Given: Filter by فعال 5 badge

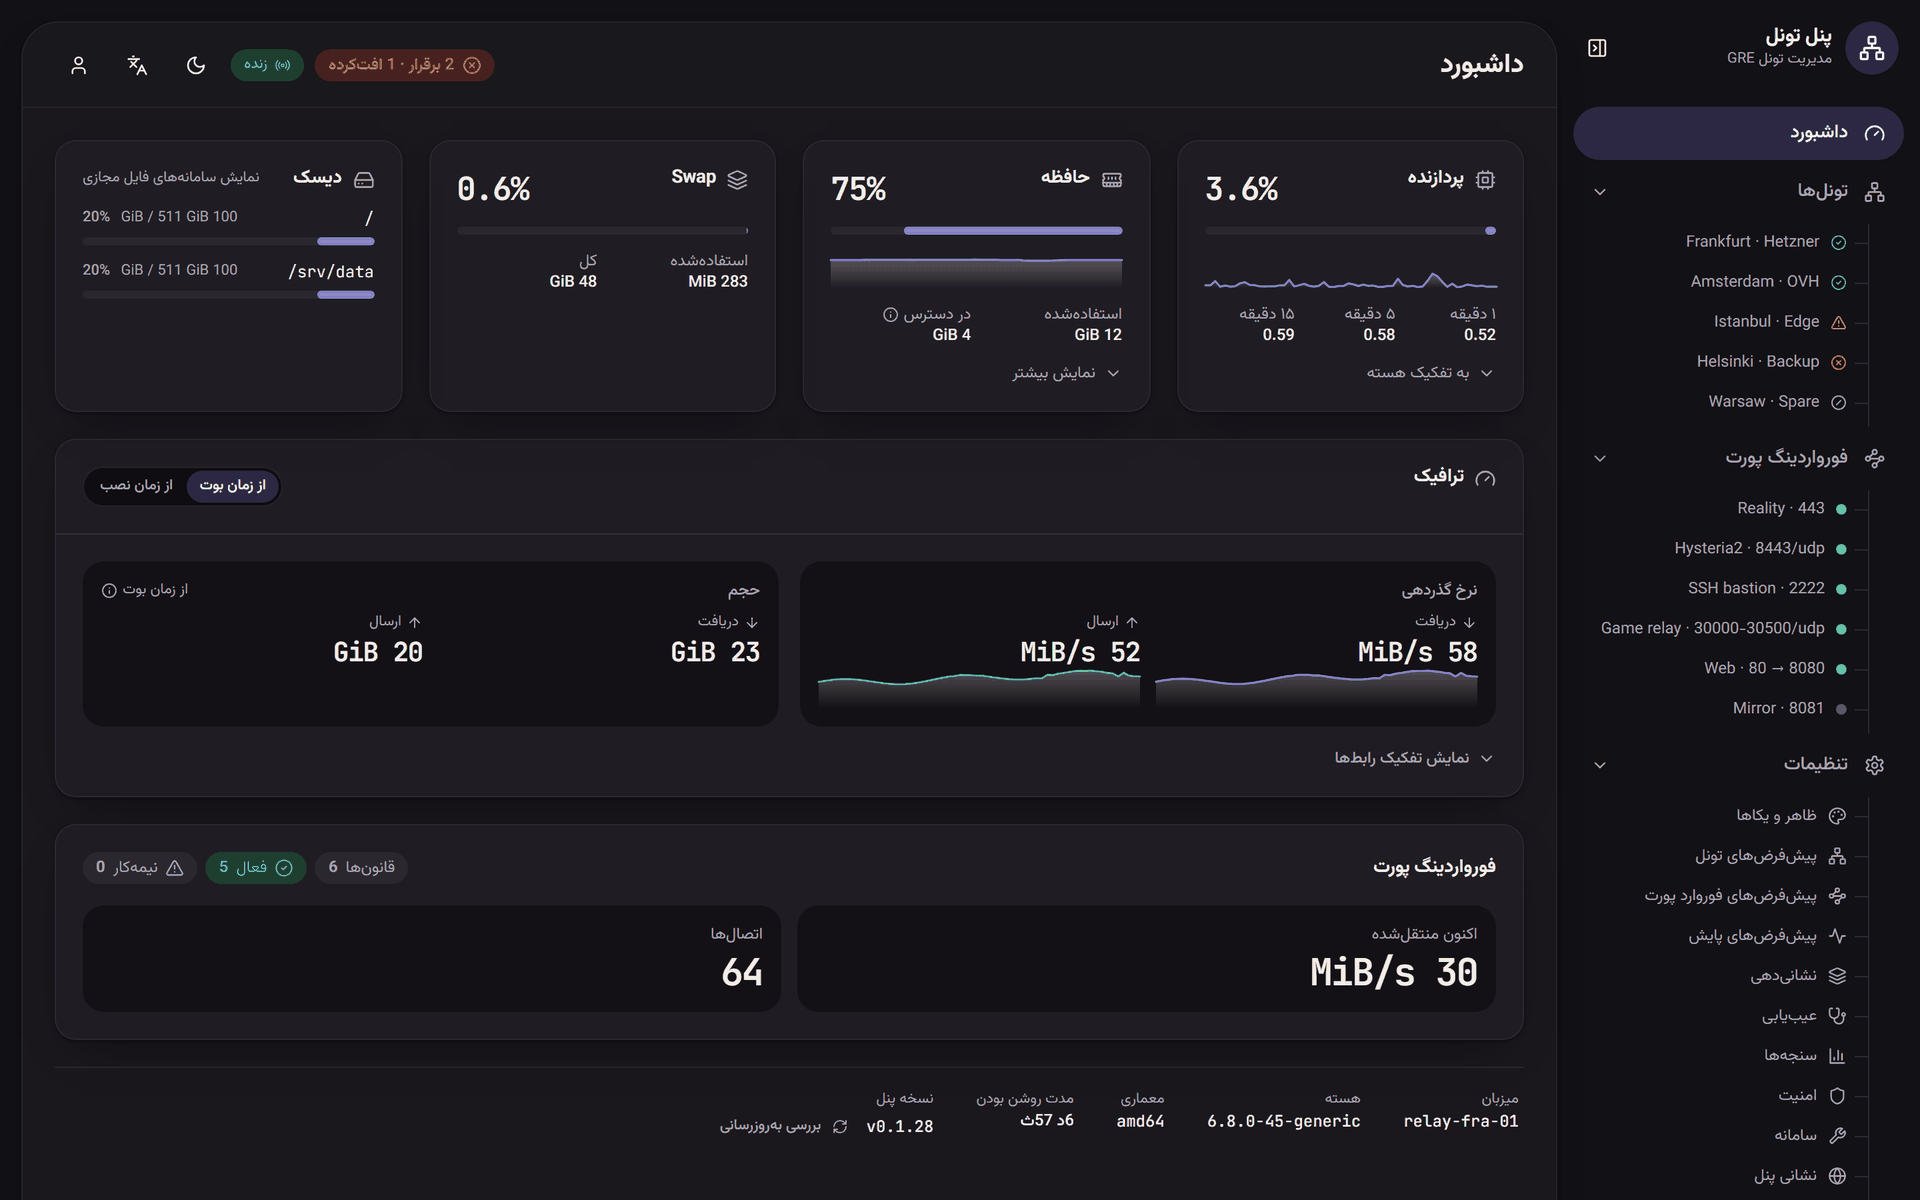Looking at the screenshot, I should 256,867.
